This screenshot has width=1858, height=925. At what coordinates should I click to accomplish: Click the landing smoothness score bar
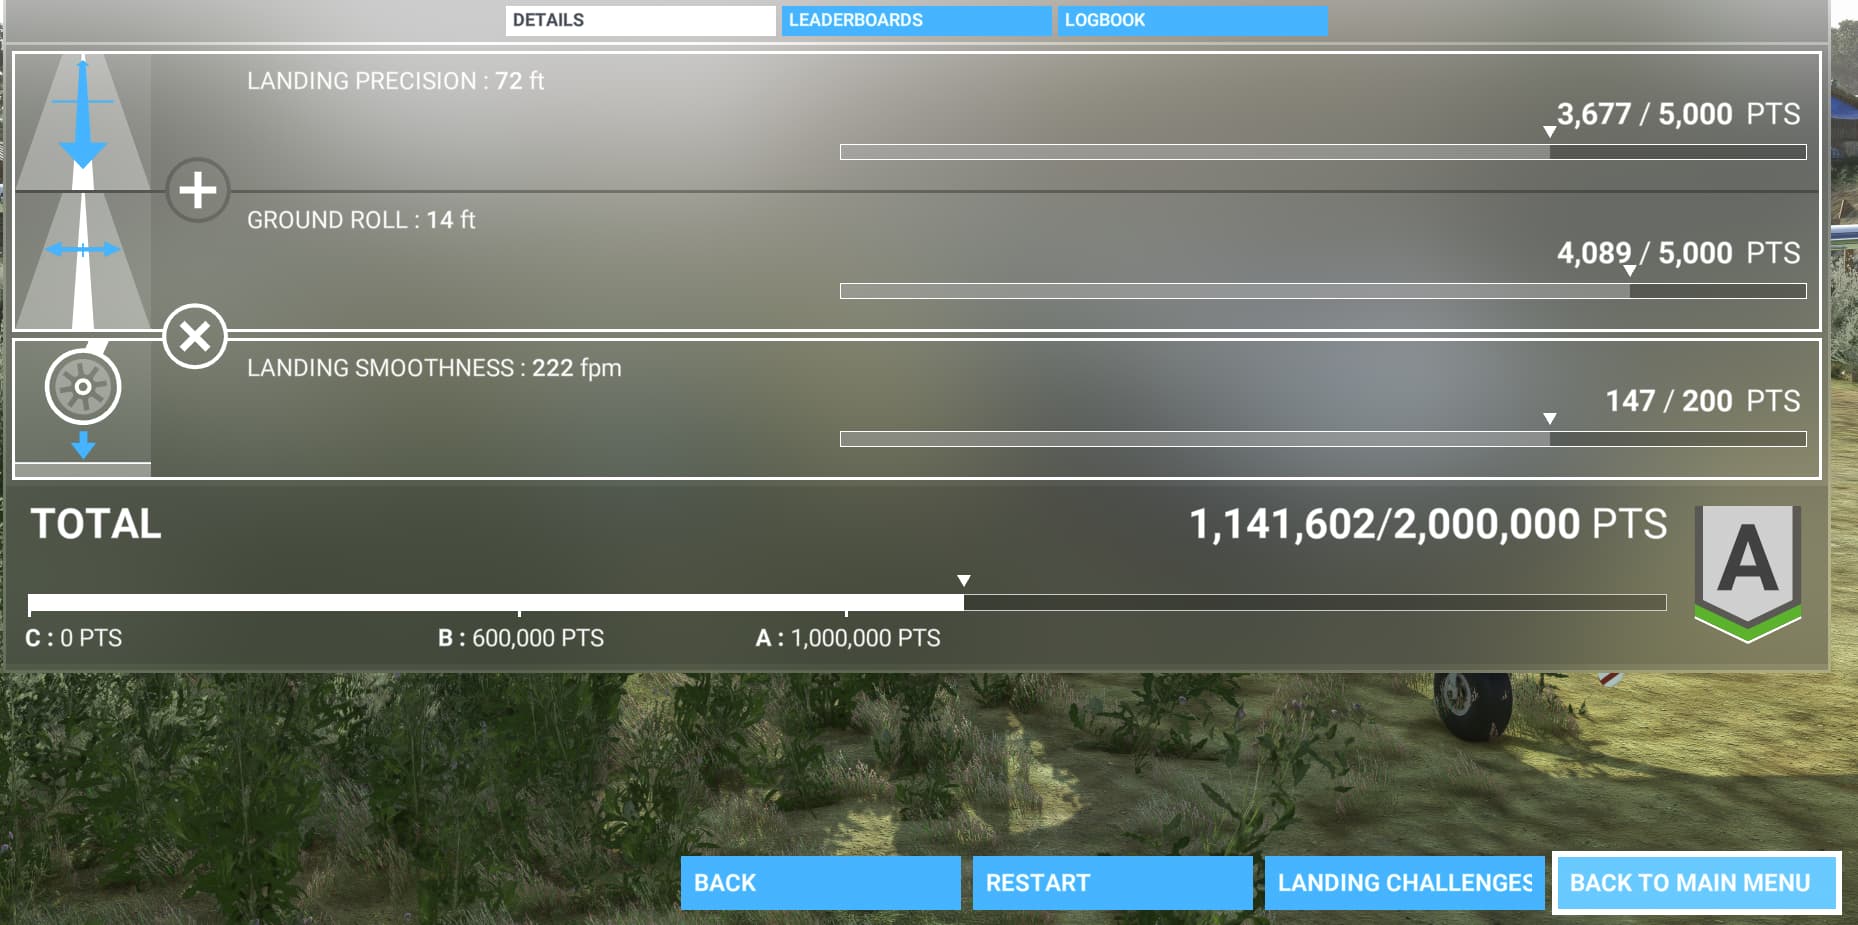(x=1323, y=439)
